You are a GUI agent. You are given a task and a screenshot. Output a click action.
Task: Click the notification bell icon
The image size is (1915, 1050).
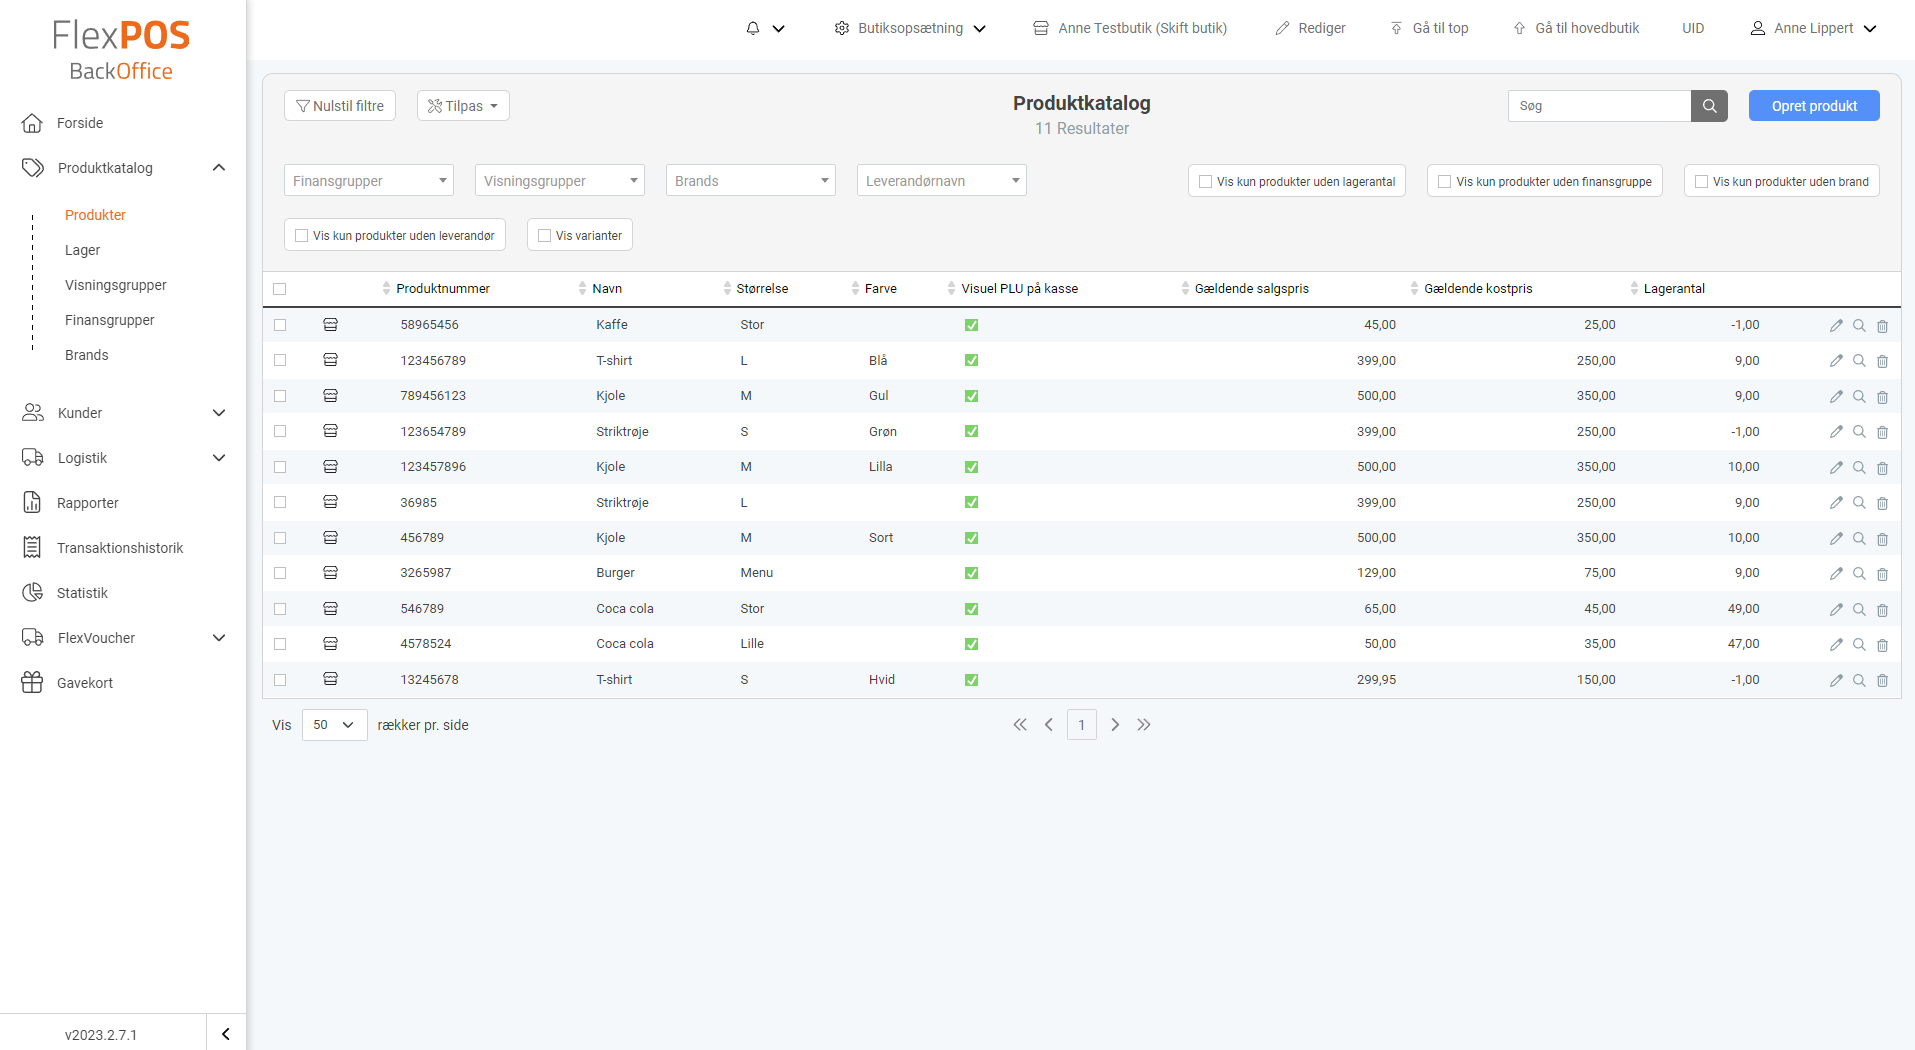(x=753, y=28)
